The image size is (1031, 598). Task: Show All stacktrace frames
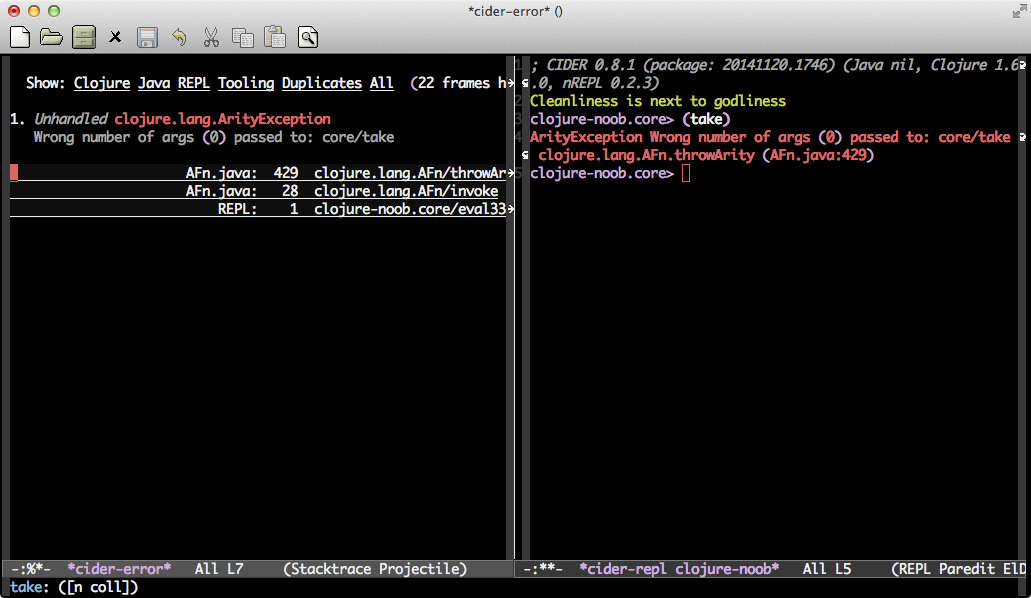click(x=381, y=83)
